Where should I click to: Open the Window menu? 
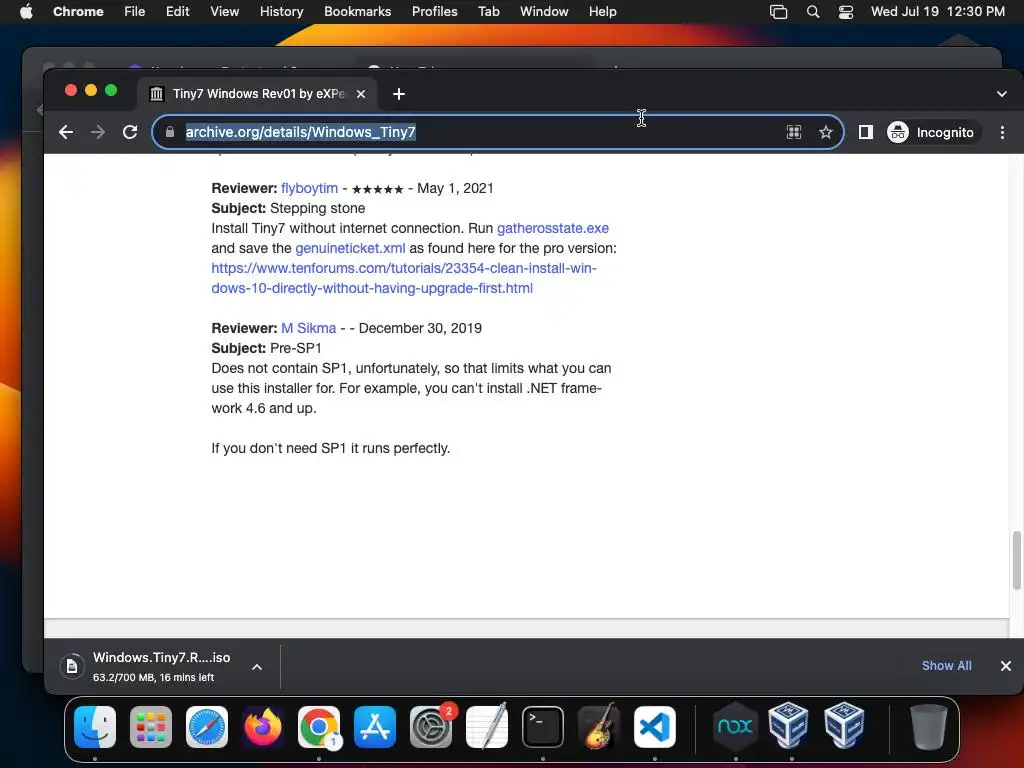click(544, 12)
